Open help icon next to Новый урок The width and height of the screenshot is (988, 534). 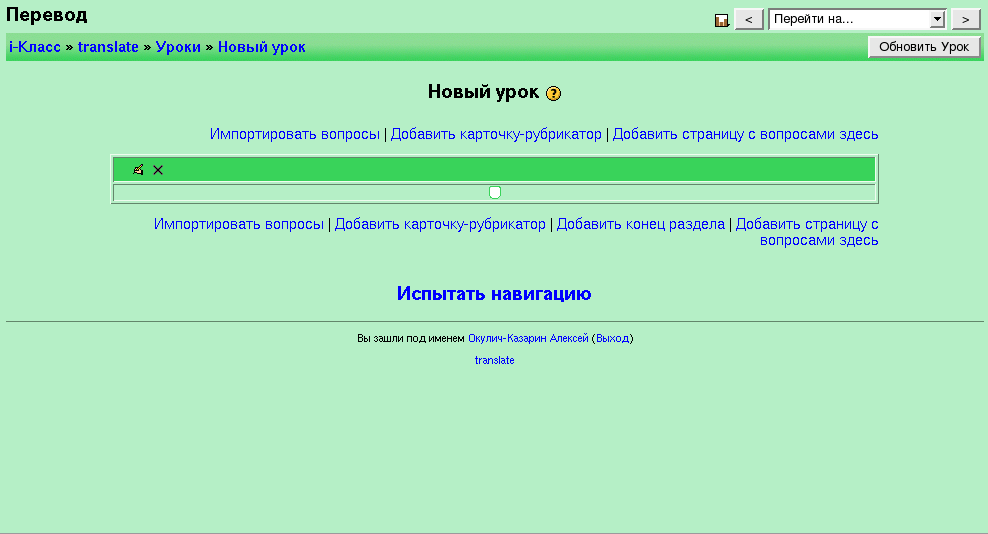click(554, 93)
